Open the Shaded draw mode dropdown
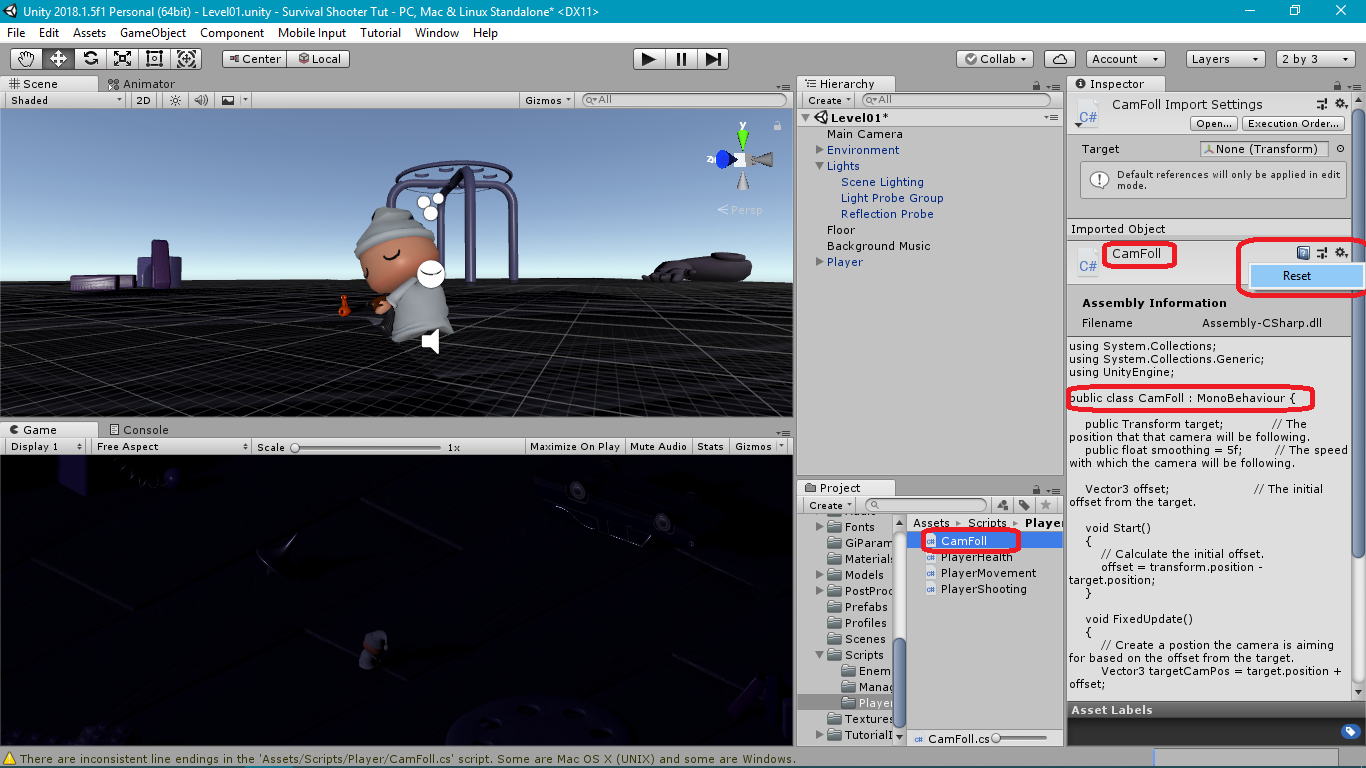The width and height of the screenshot is (1366, 768). 66,100
